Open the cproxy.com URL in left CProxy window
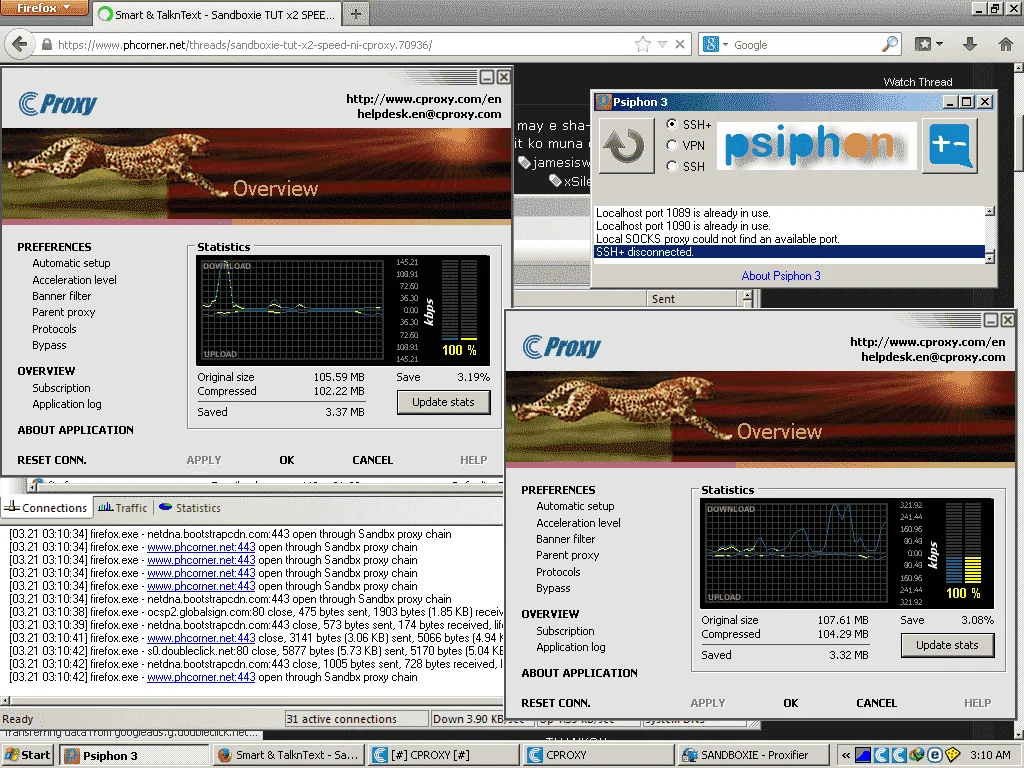Image resolution: width=1024 pixels, height=768 pixels. click(x=424, y=99)
